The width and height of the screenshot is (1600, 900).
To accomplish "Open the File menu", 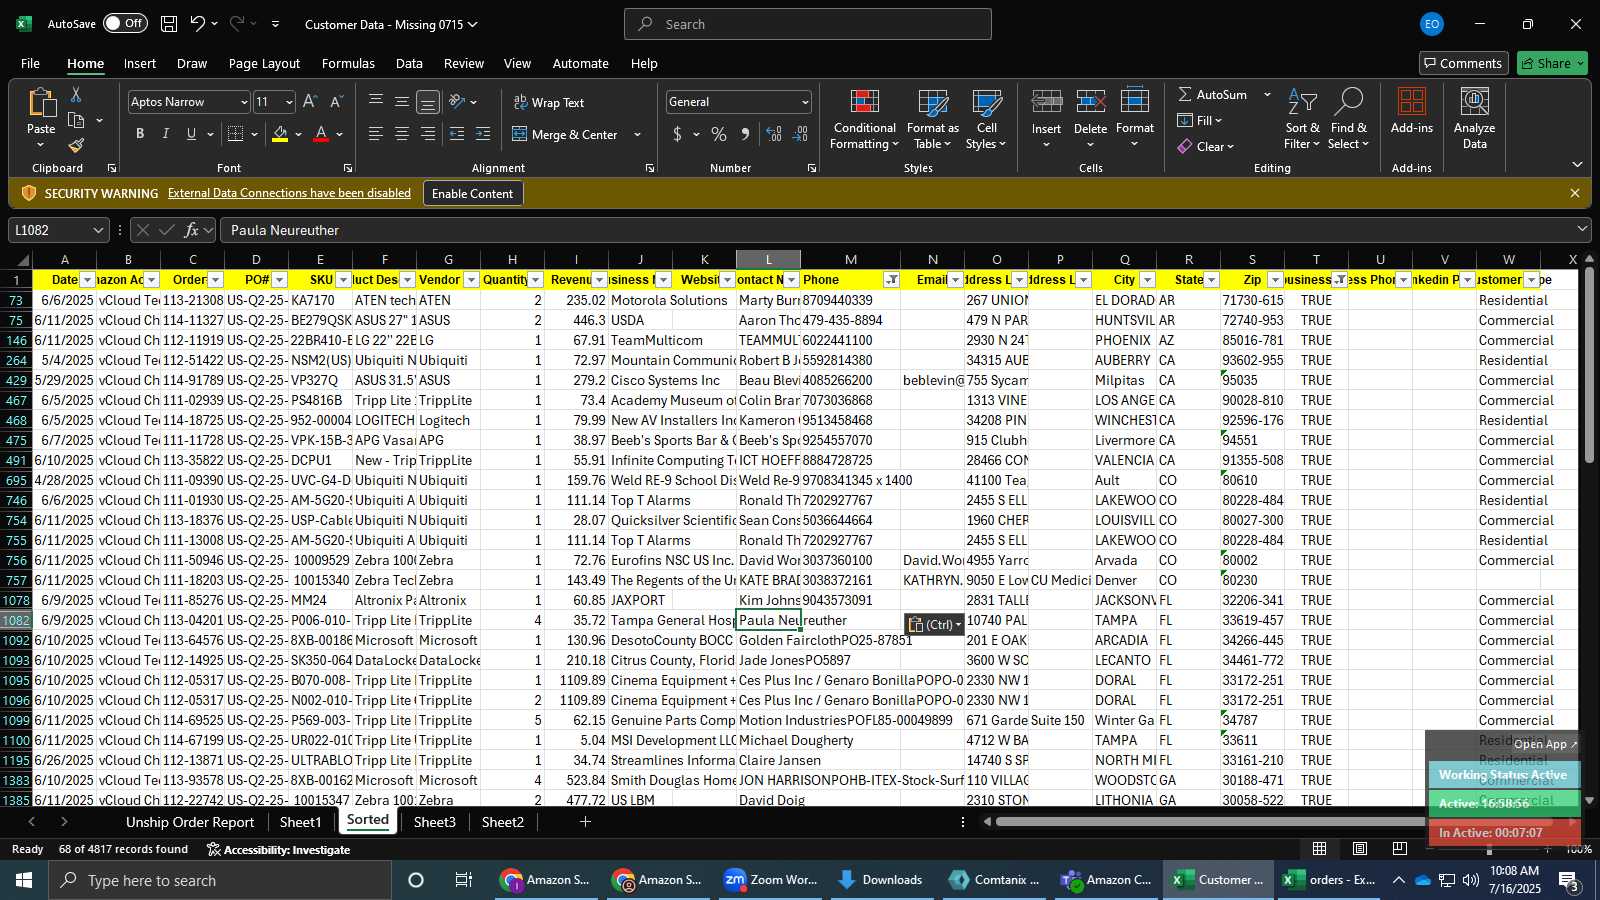I will [x=31, y=63].
